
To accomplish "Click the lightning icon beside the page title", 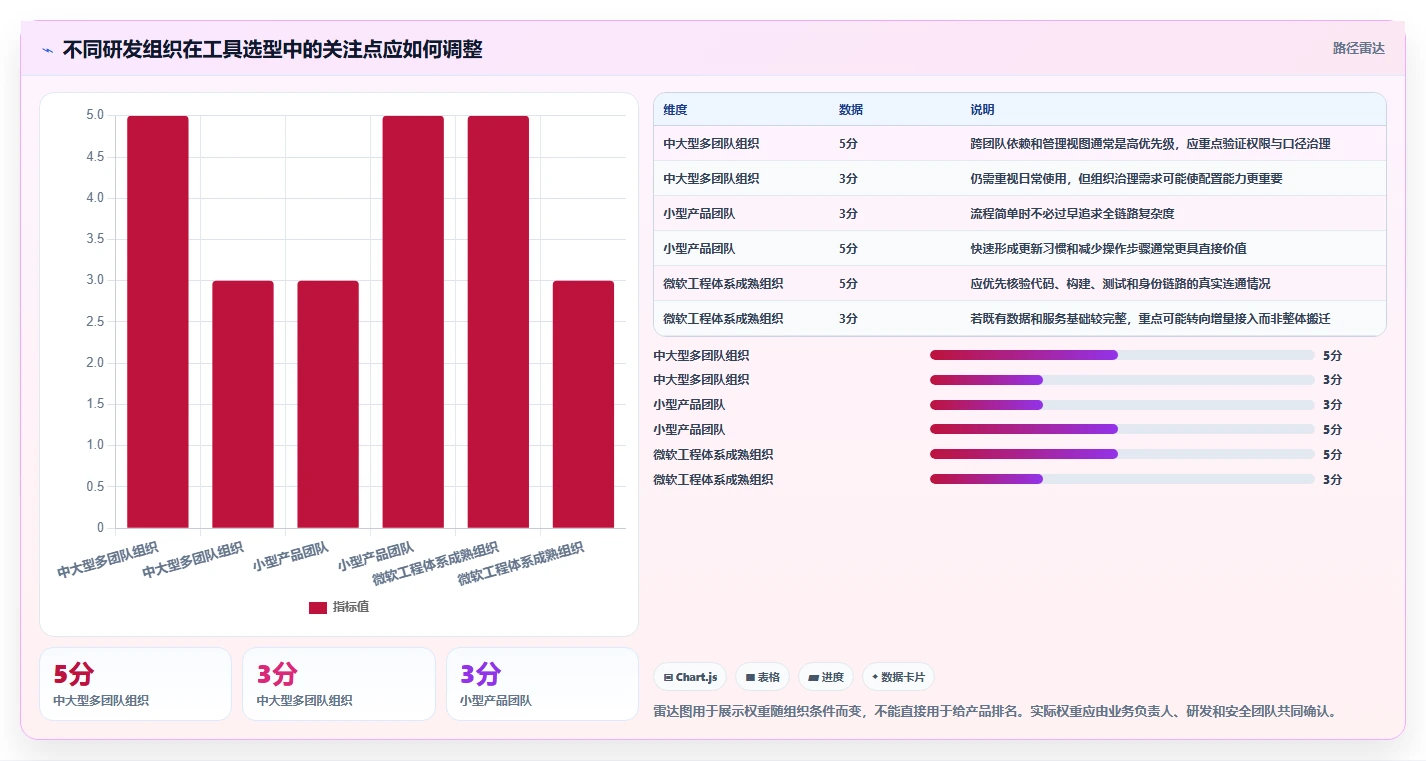I will (47, 50).
